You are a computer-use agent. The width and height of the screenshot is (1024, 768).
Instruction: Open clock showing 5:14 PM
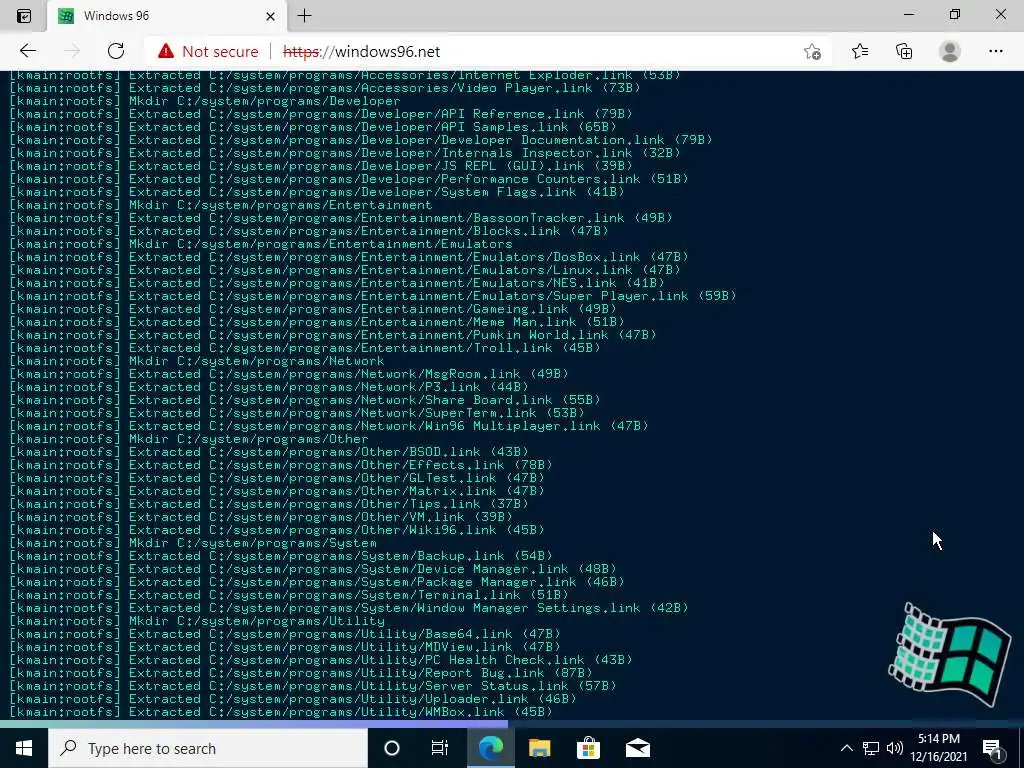tap(938, 748)
